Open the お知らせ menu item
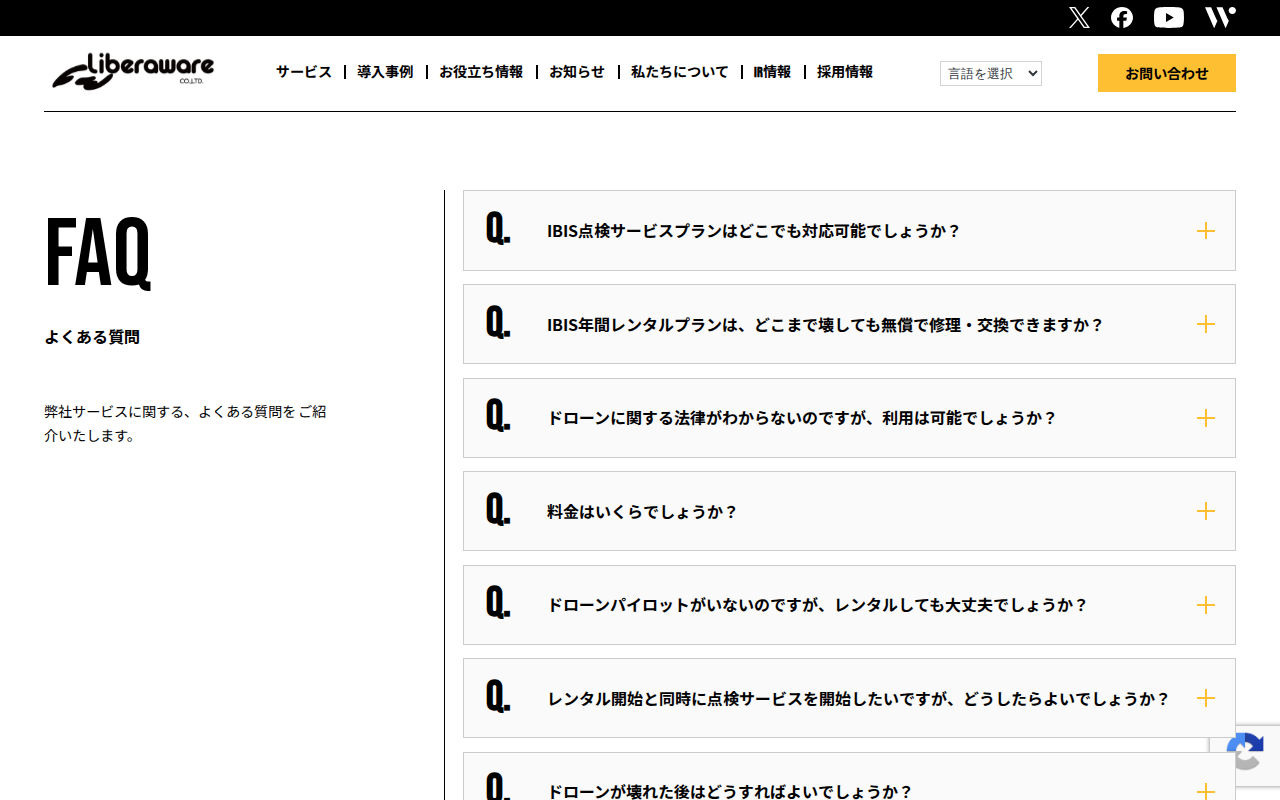 click(577, 72)
